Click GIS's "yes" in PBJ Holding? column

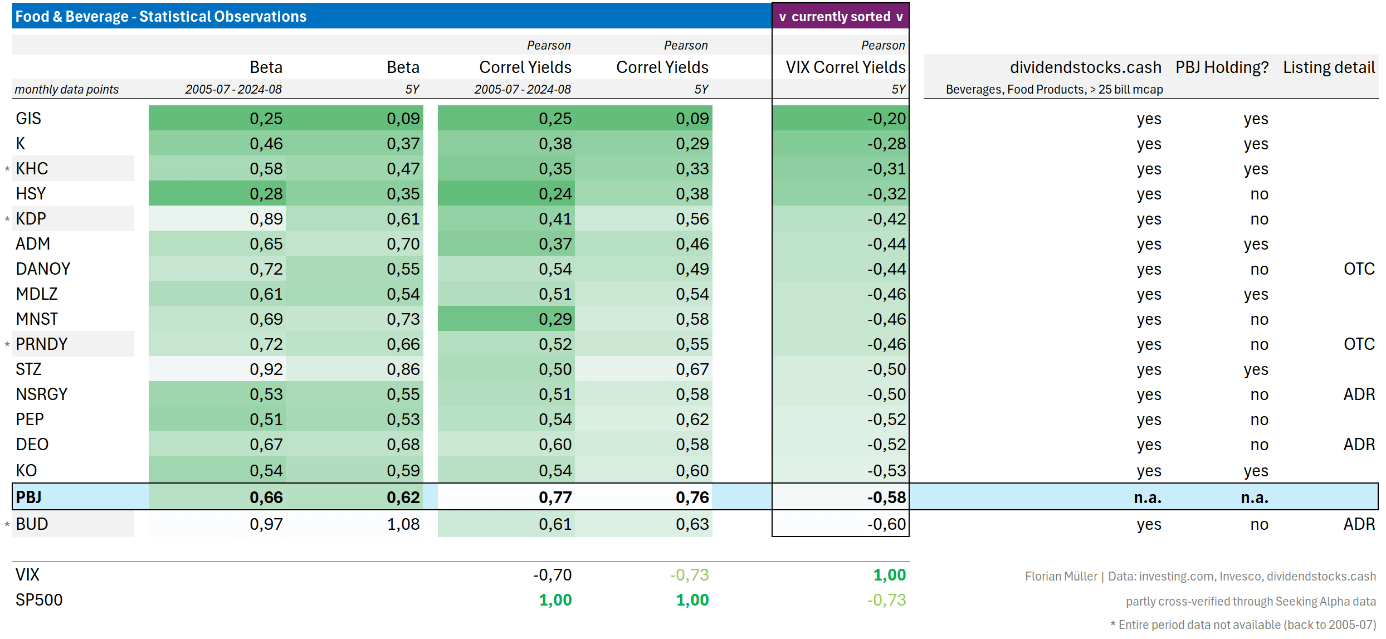(1256, 118)
